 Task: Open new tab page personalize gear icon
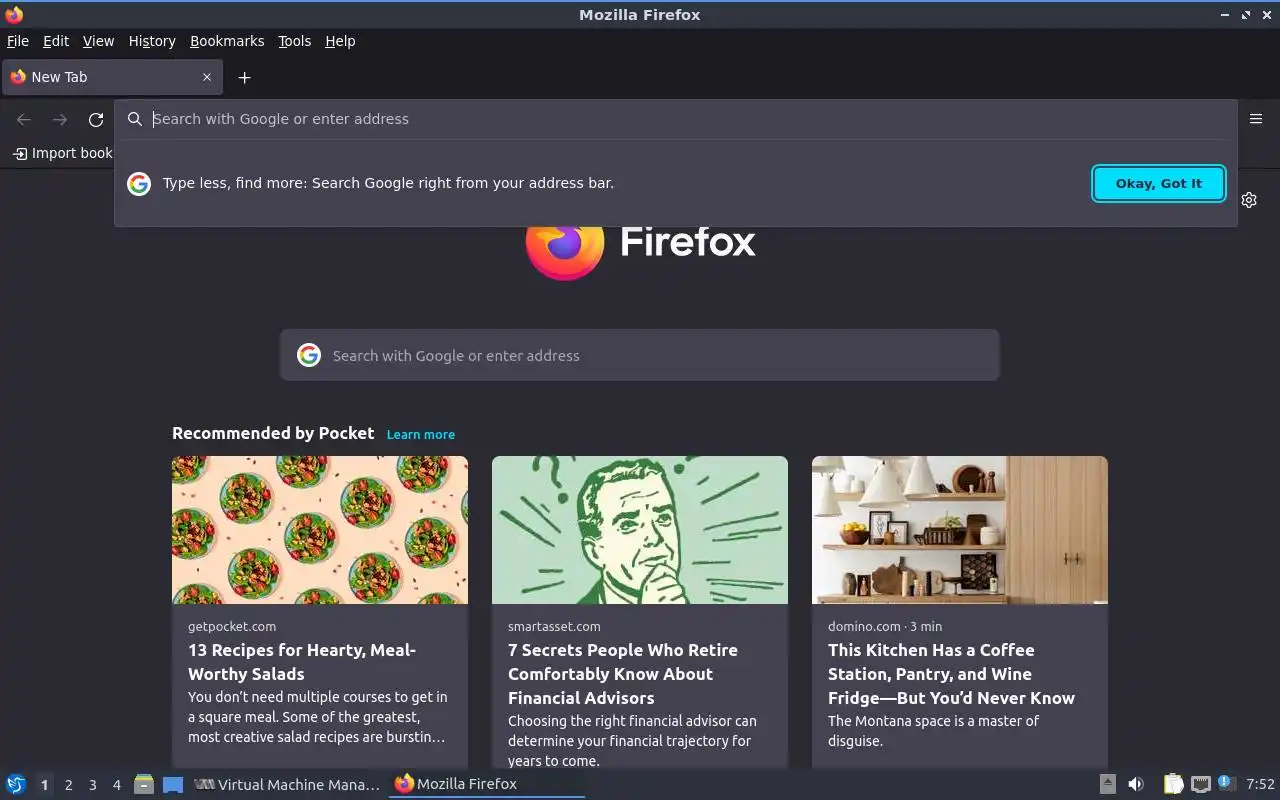[x=1249, y=200]
